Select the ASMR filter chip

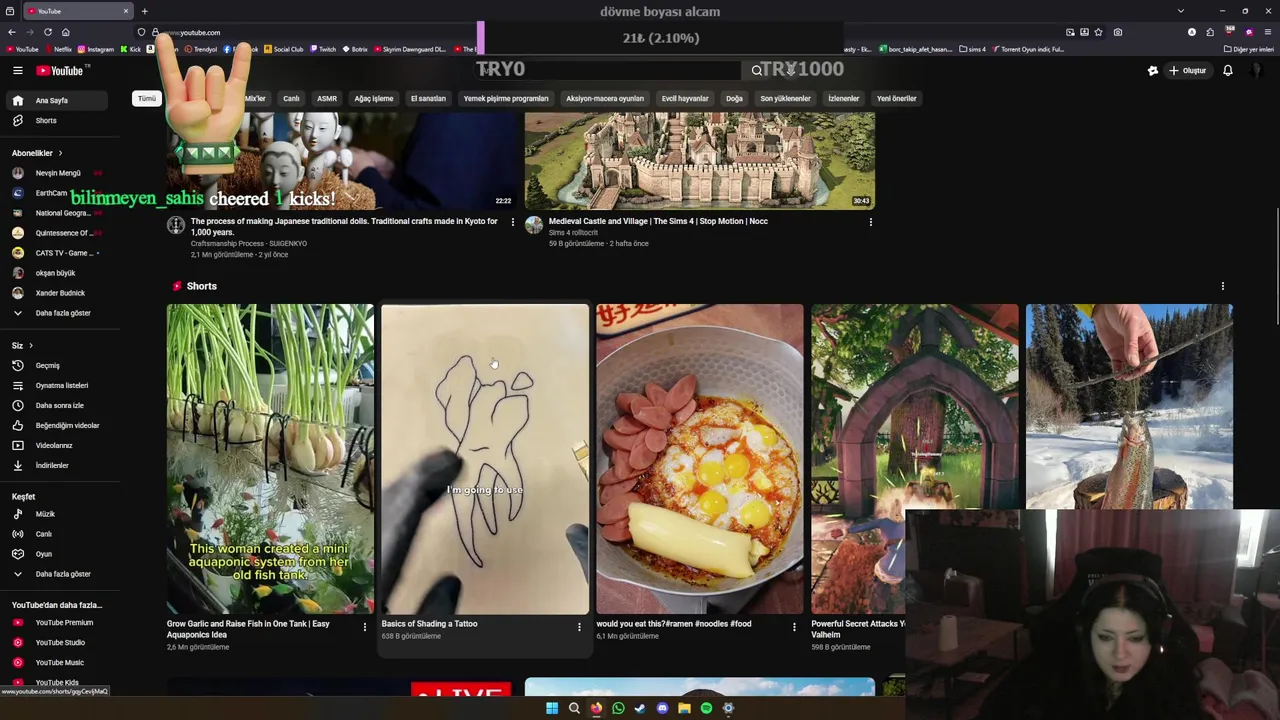(327, 98)
